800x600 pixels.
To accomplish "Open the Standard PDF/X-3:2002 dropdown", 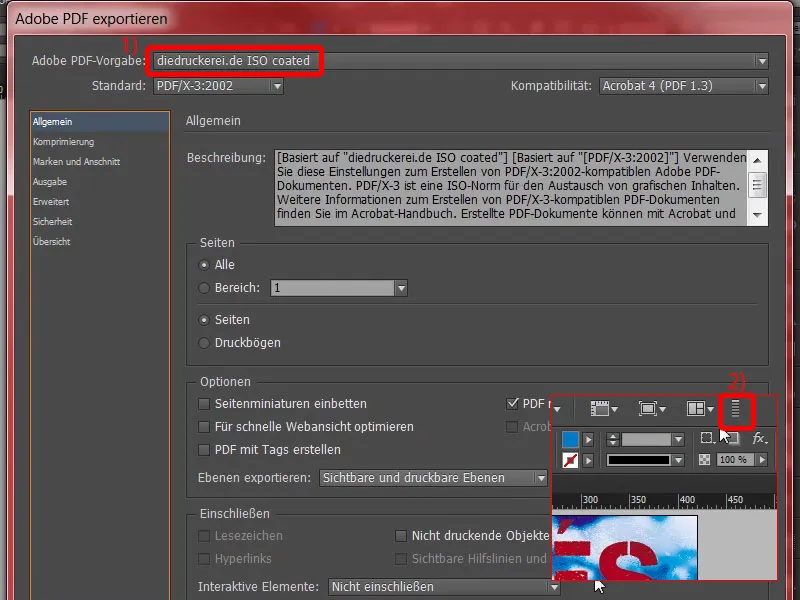I will (218, 86).
